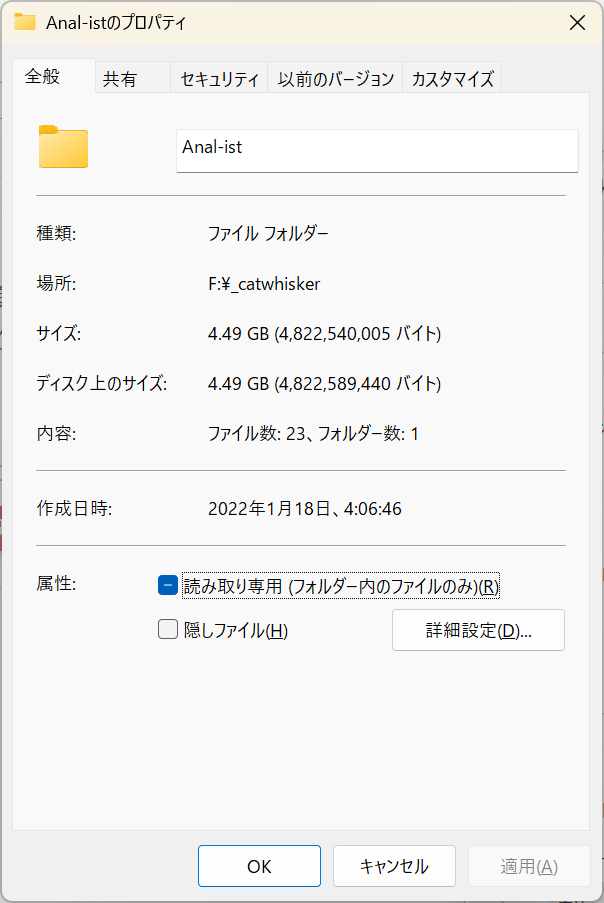This screenshot has height=903, width=604.
Task: Go to the 以前のバージョン tab
Action: pyautogui.click(x=336, y=79)
